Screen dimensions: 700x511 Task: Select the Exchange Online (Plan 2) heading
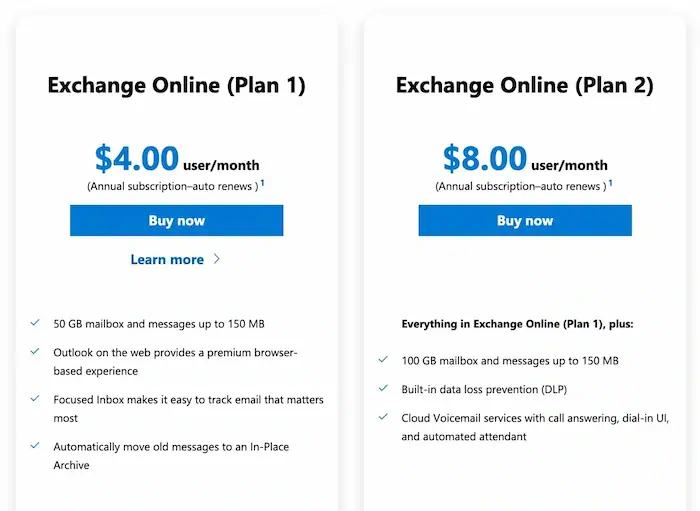(524, 85)
